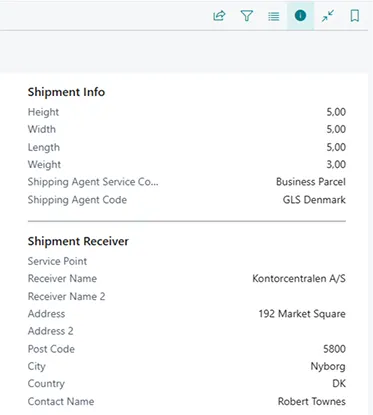Screen dimensions: 373x415
Task: Click the Shipping Agent Service Co... label
Action: tap(93, 182)
